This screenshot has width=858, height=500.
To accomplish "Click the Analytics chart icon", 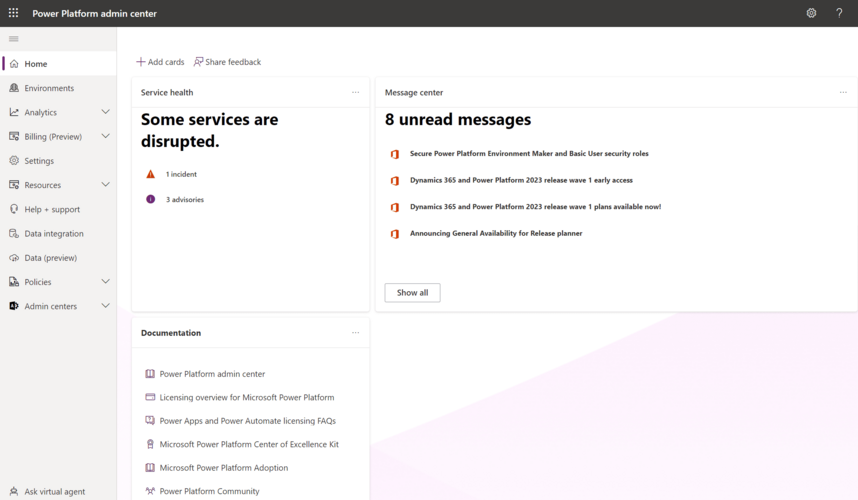I will point(14,112).
